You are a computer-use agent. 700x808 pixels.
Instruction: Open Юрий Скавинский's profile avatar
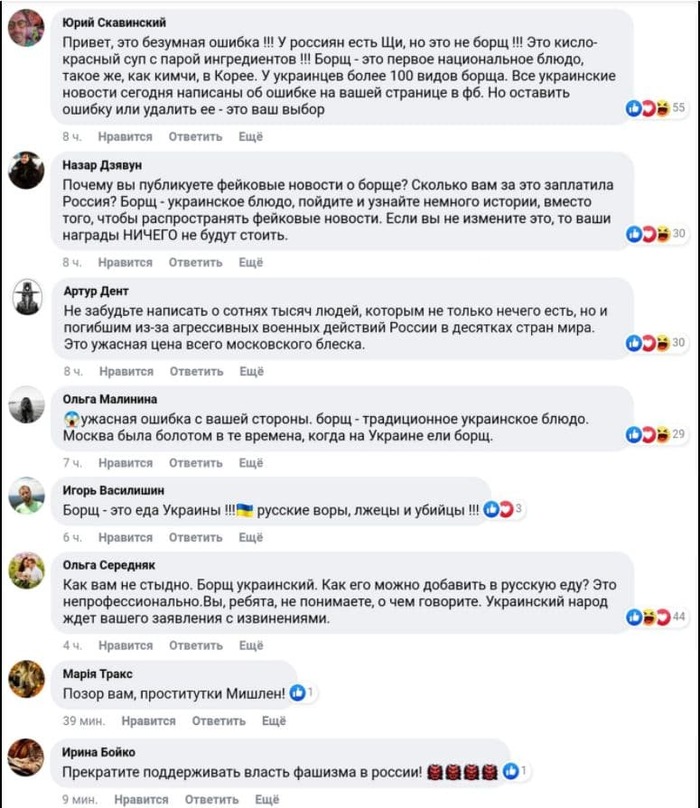pyautogui.click(x=26, y=31)
